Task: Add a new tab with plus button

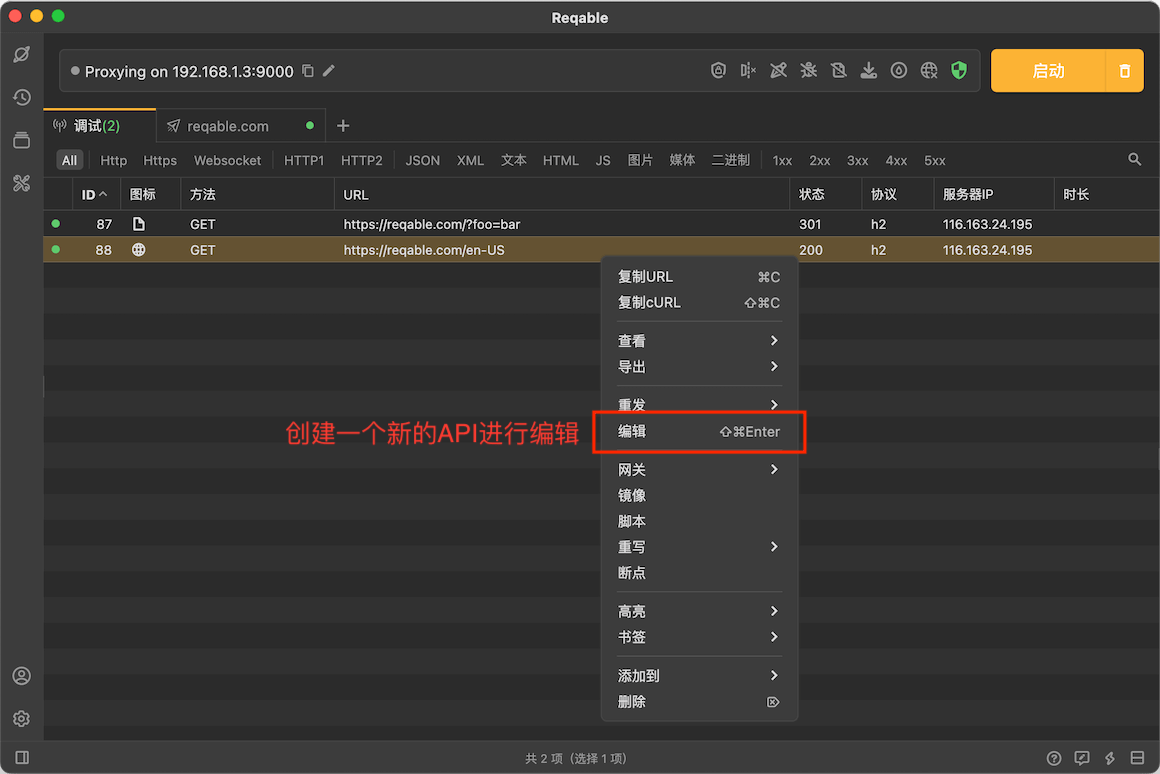Action: [343, 126]
